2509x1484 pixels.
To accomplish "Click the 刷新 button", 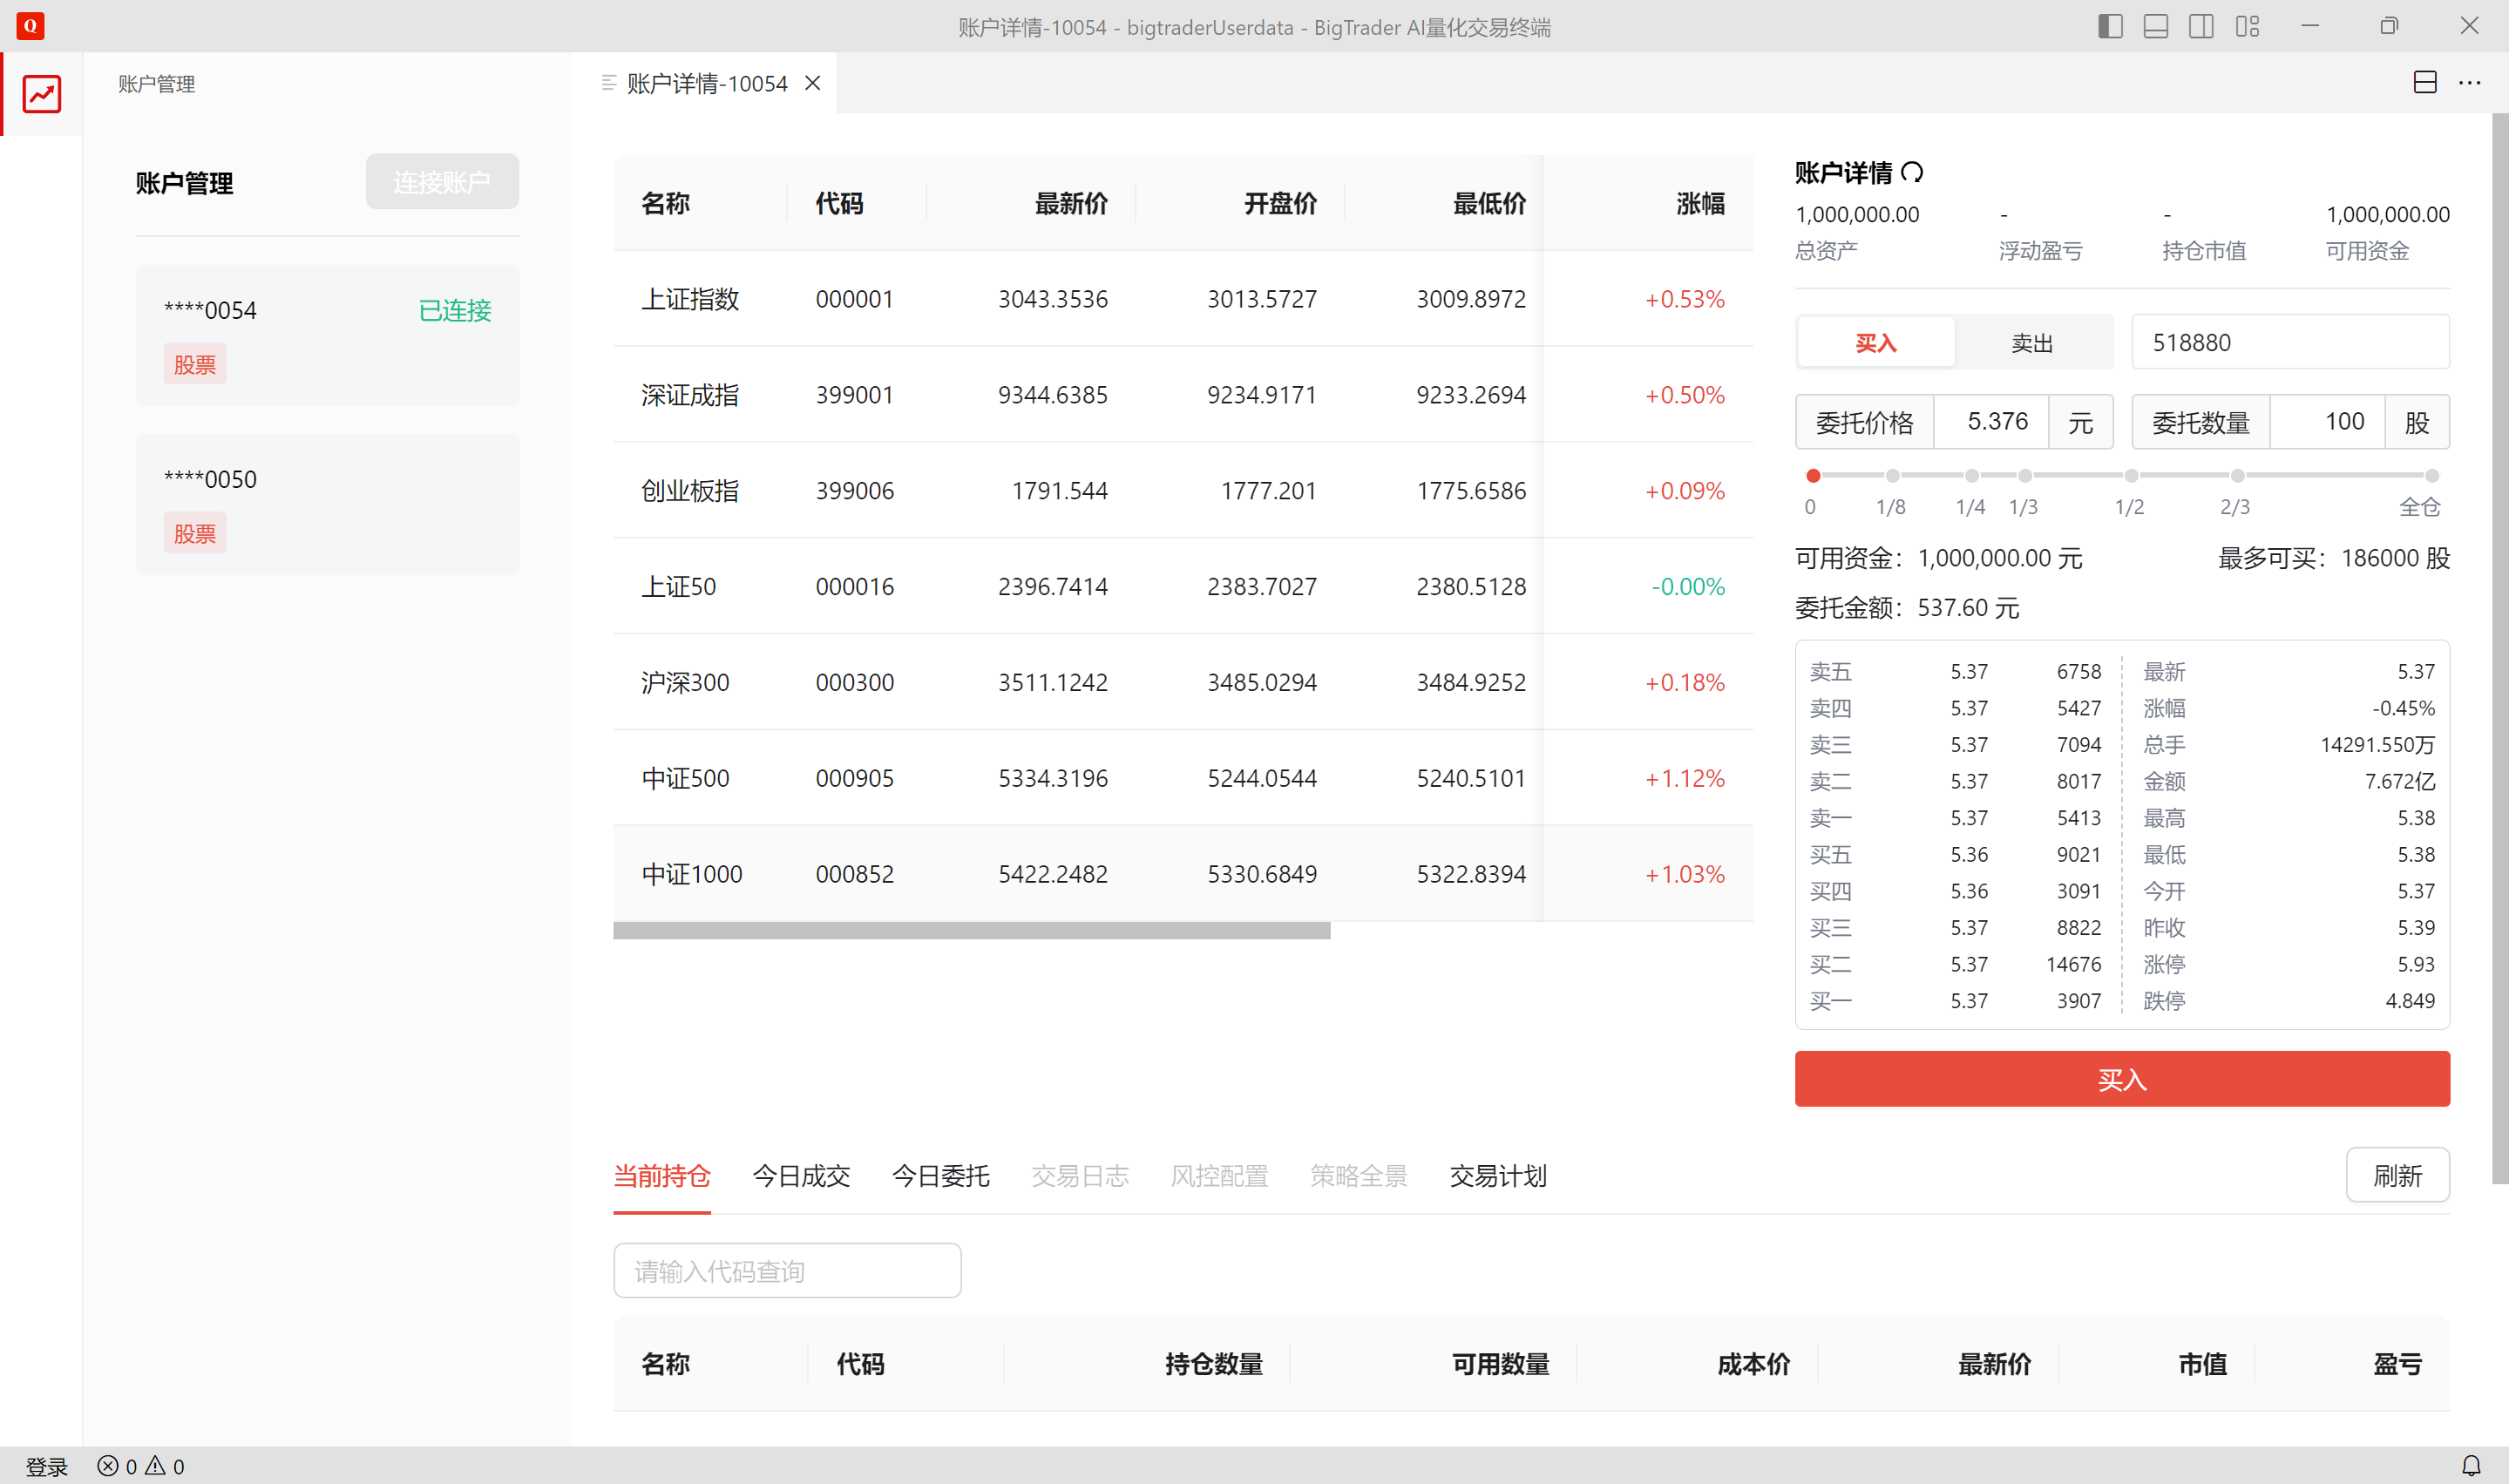I will 2396,1175.
